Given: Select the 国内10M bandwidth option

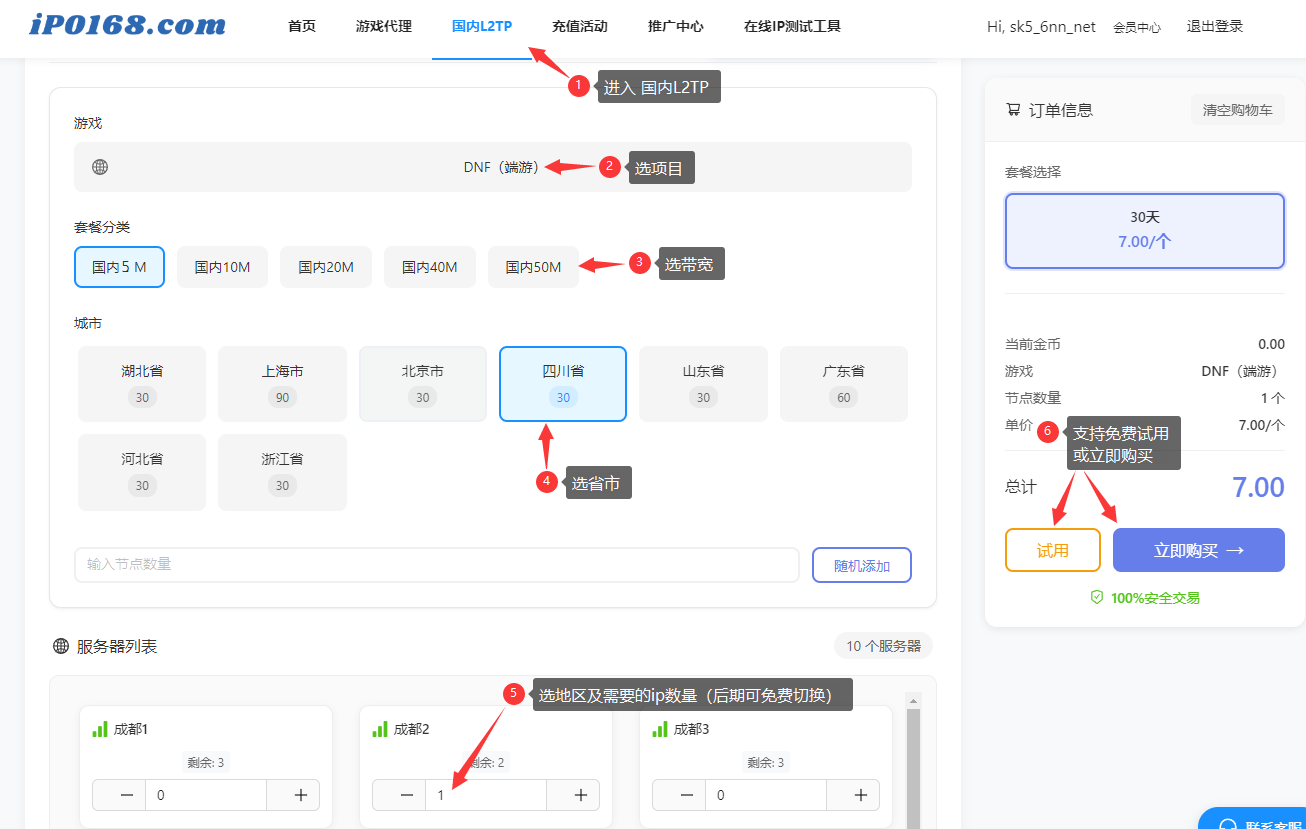Looking at the screenshot, I should pyautogui.click(x=222, y=266).
